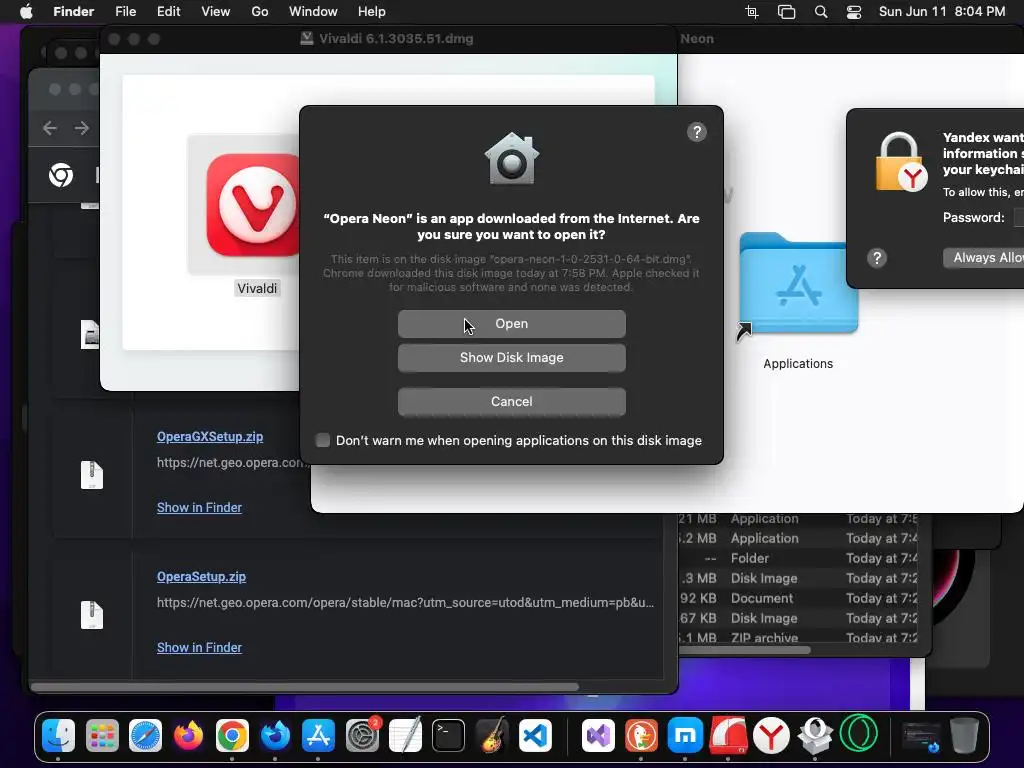This screenshot has height=768, width=1024.
Task: Open the Edit menu
Action: click(x=168, y=12)
